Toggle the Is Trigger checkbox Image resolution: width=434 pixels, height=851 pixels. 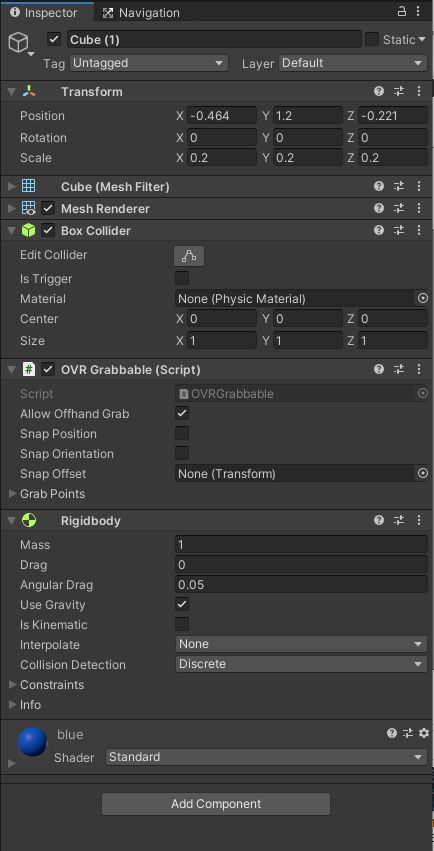click(182, 278)
